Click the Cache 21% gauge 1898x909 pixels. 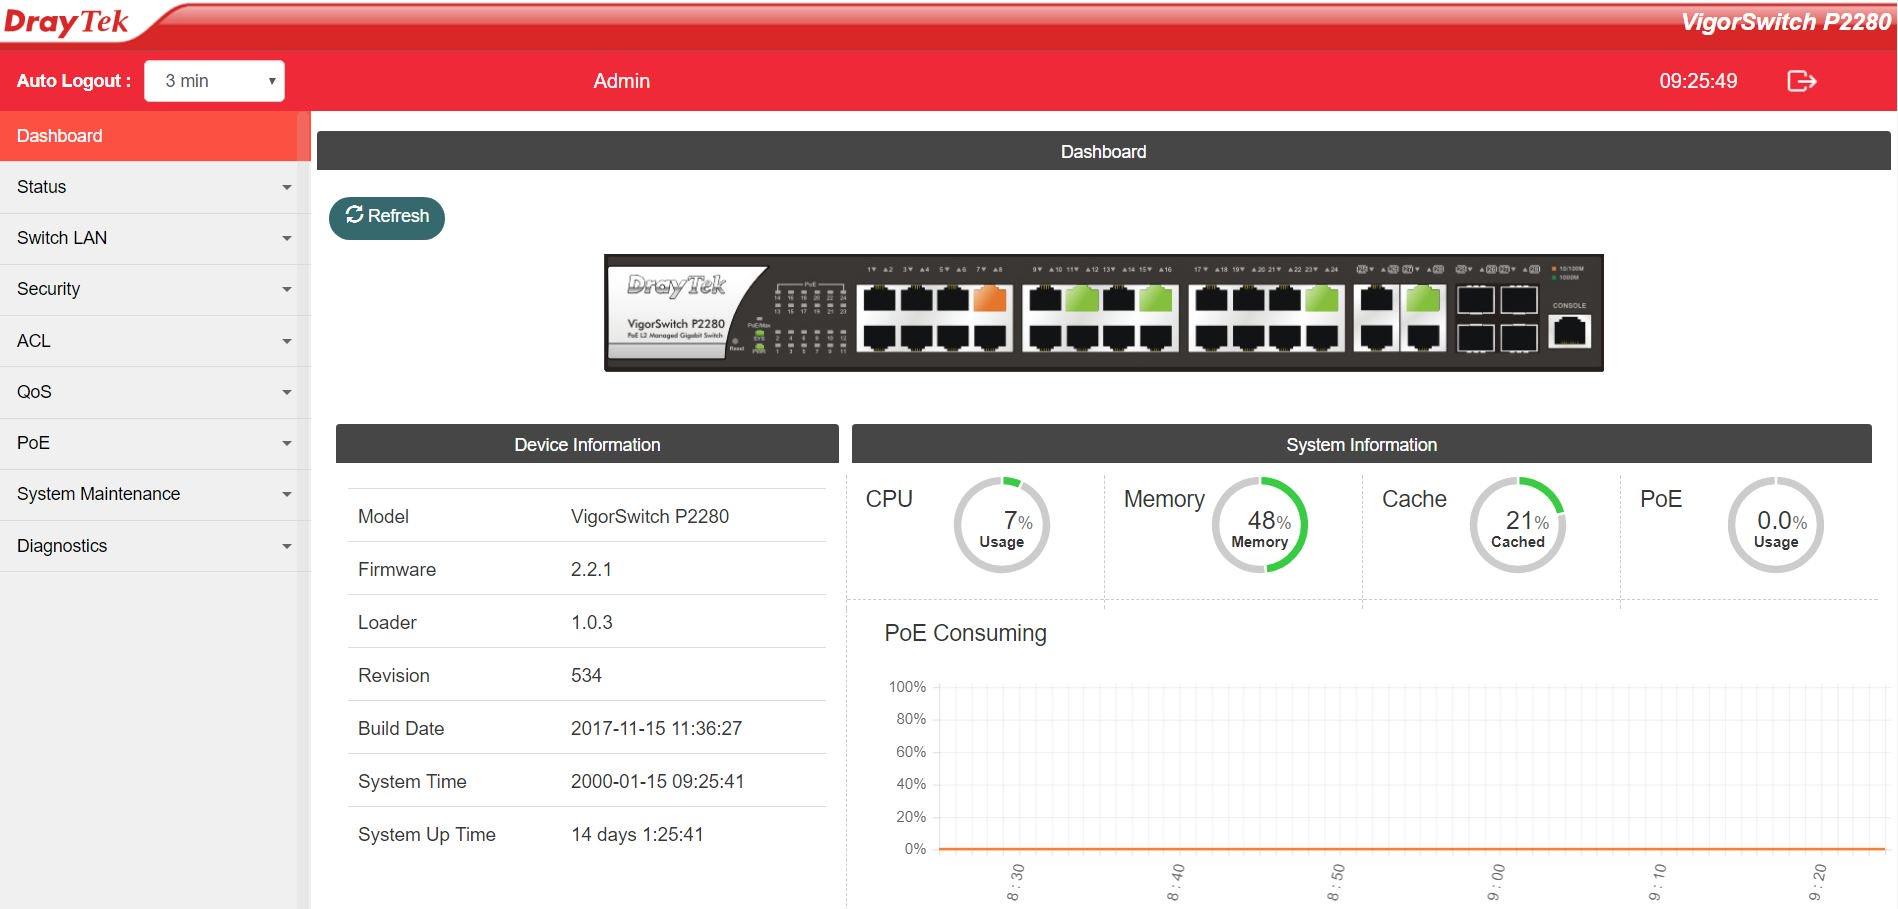point(1518,525)
